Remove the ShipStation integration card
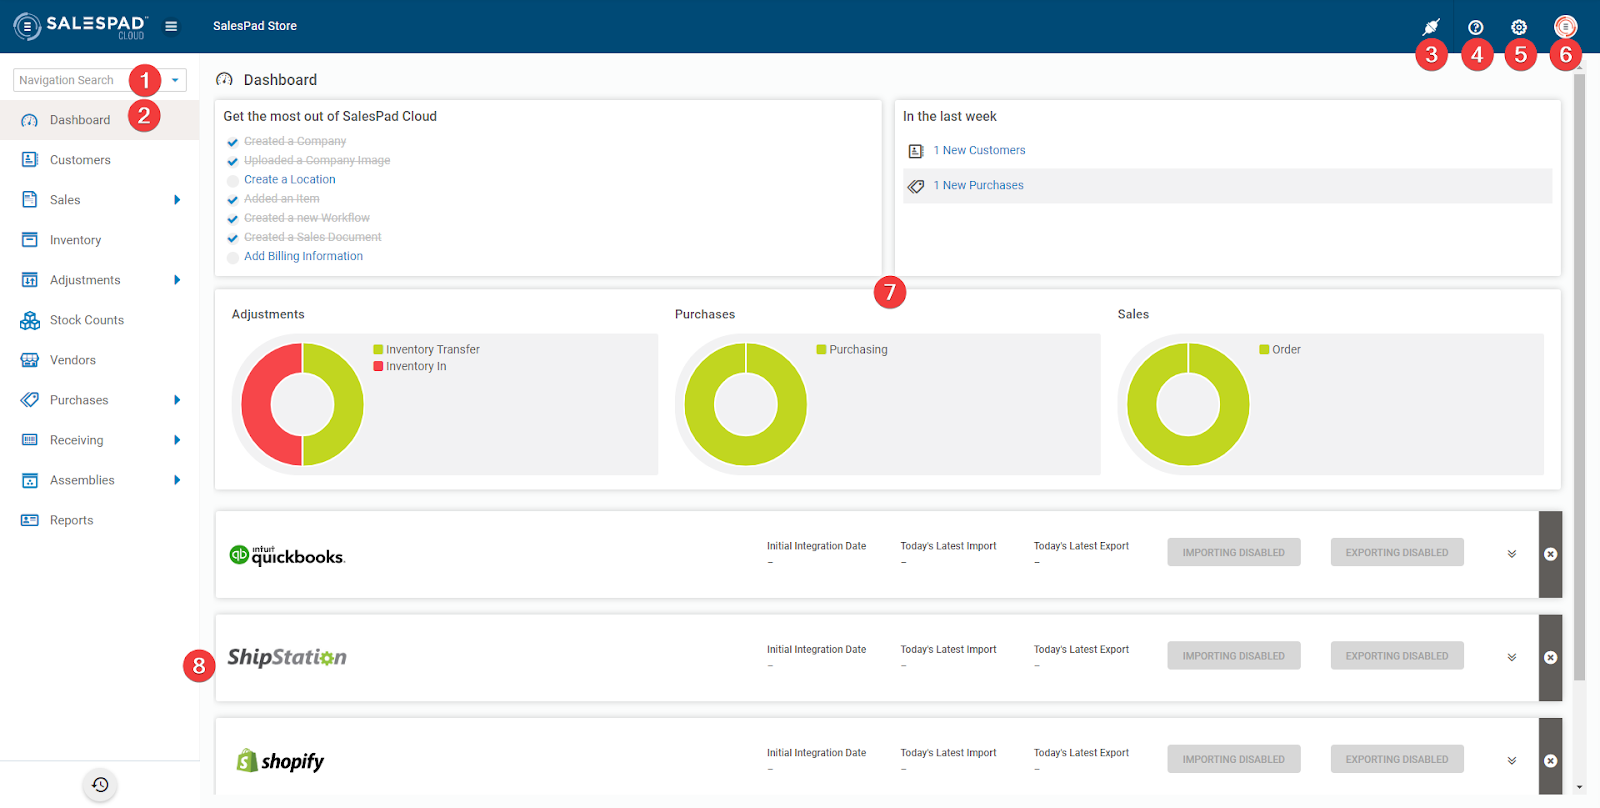1600x808 pixels. pos(1550,657)
